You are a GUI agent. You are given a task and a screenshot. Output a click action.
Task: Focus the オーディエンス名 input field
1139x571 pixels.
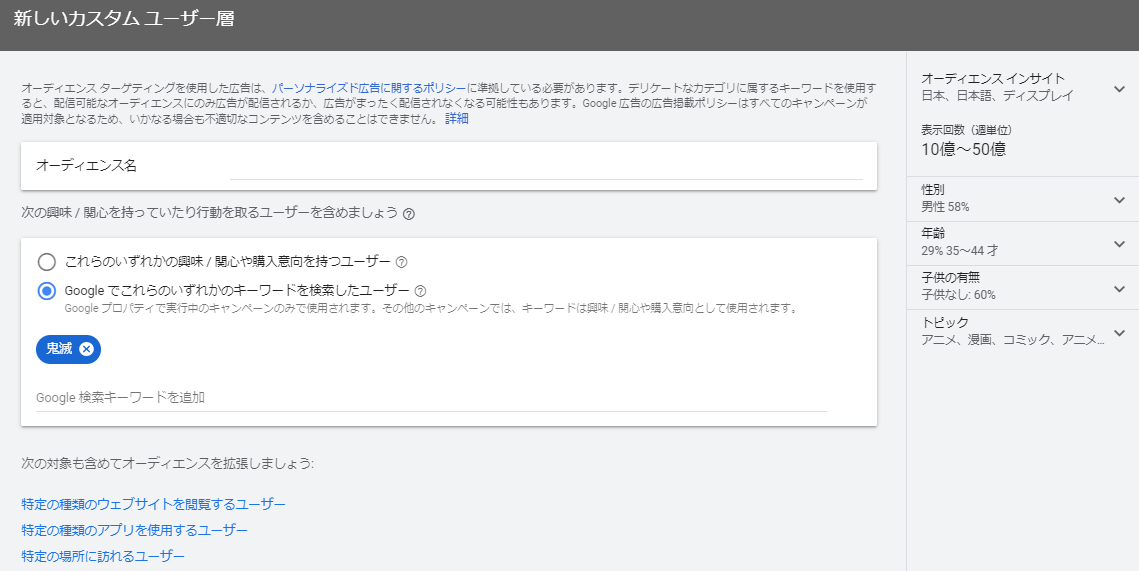546,166
